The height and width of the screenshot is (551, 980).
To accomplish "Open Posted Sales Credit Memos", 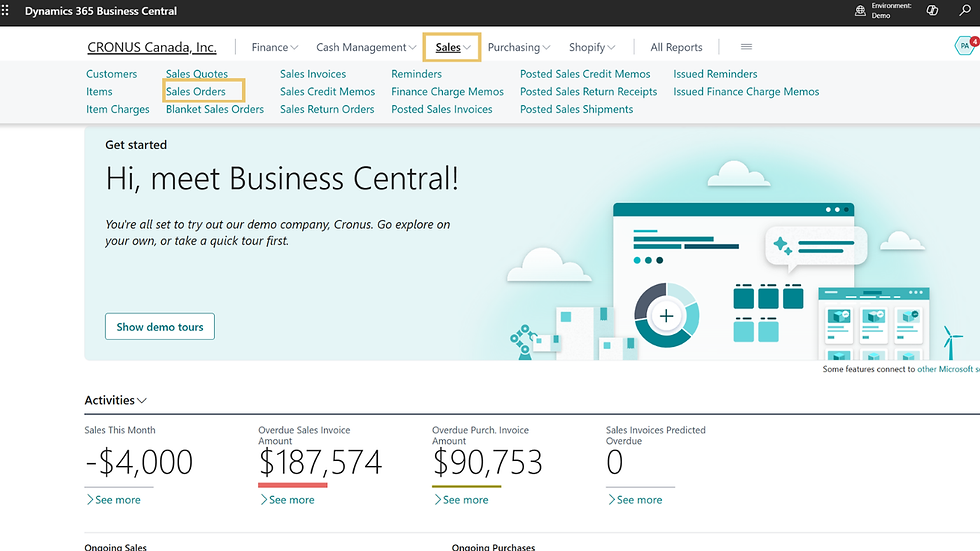I will click(585, 74).
